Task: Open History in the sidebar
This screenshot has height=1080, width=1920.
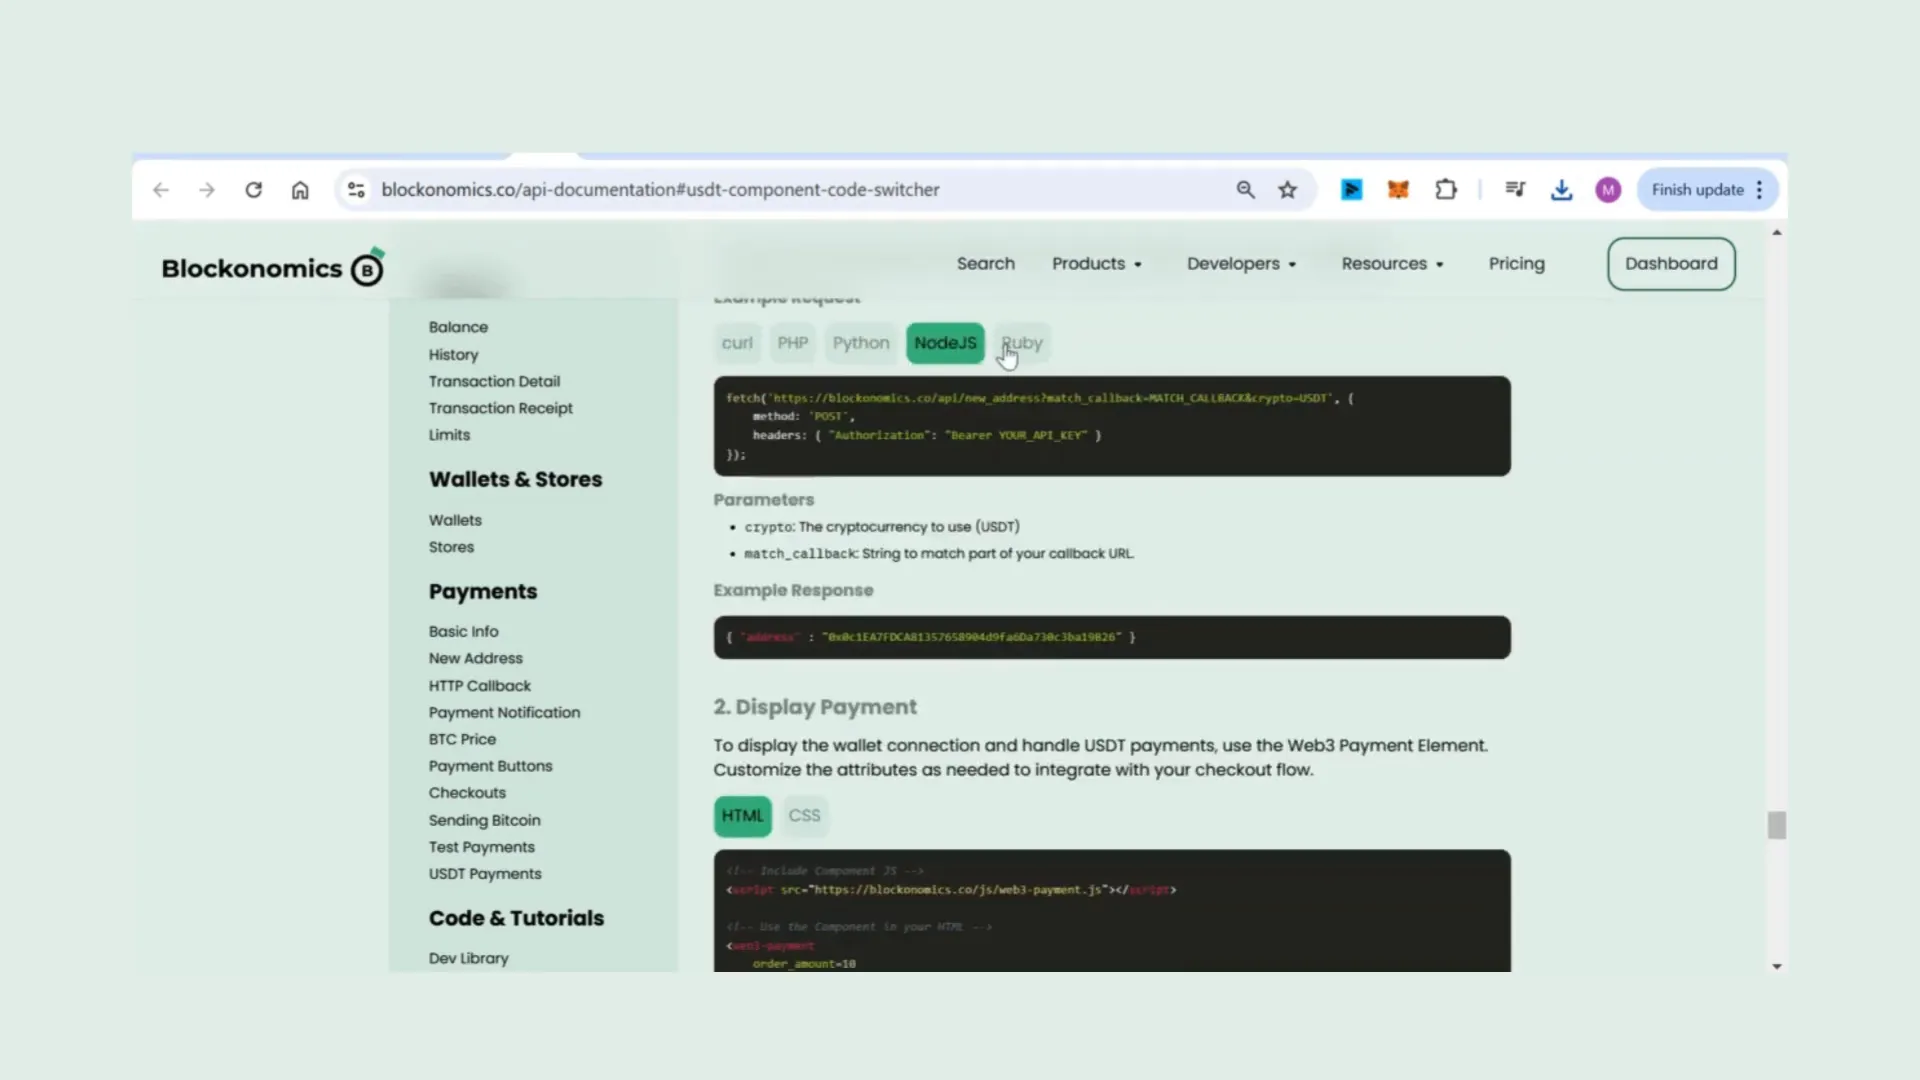Action: 453,355
